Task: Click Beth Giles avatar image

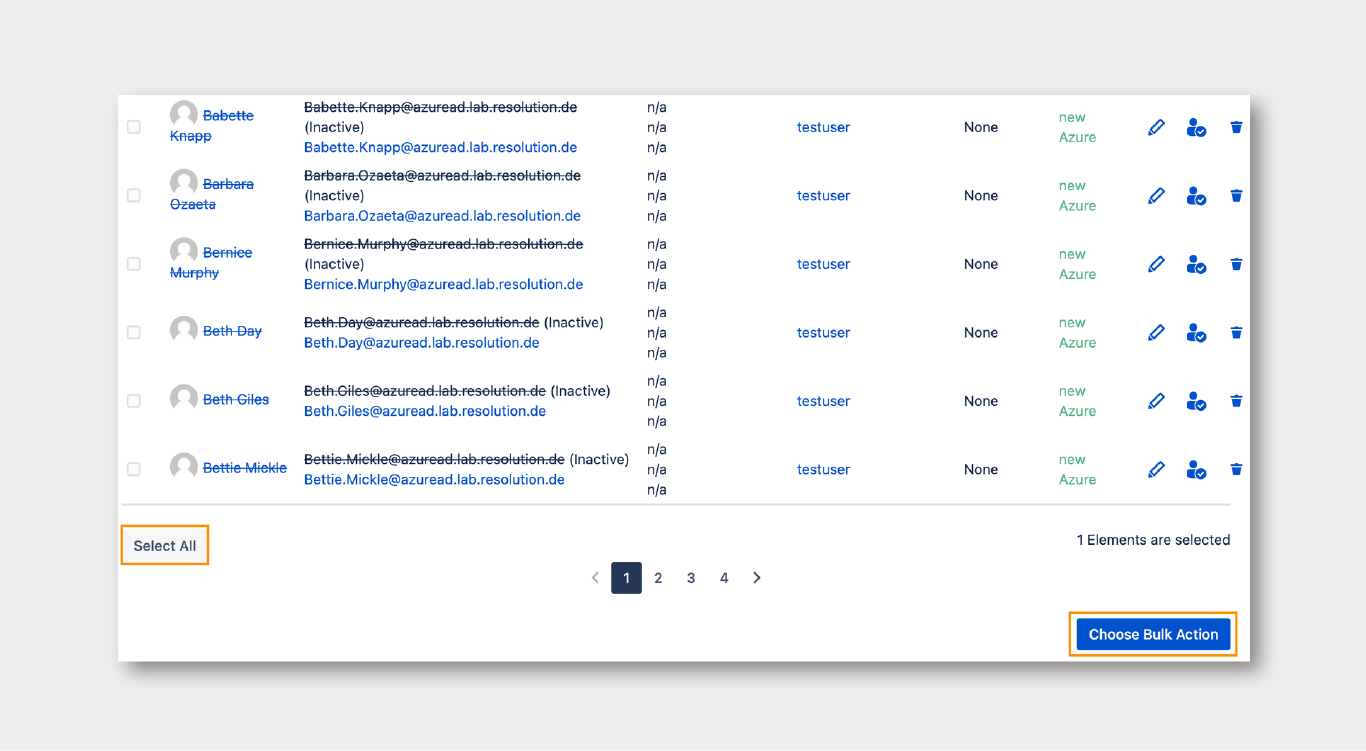Action: (x=184, y=399)
